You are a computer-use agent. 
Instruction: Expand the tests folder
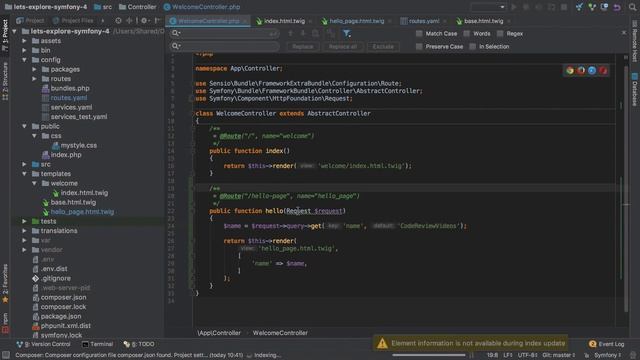24,221
